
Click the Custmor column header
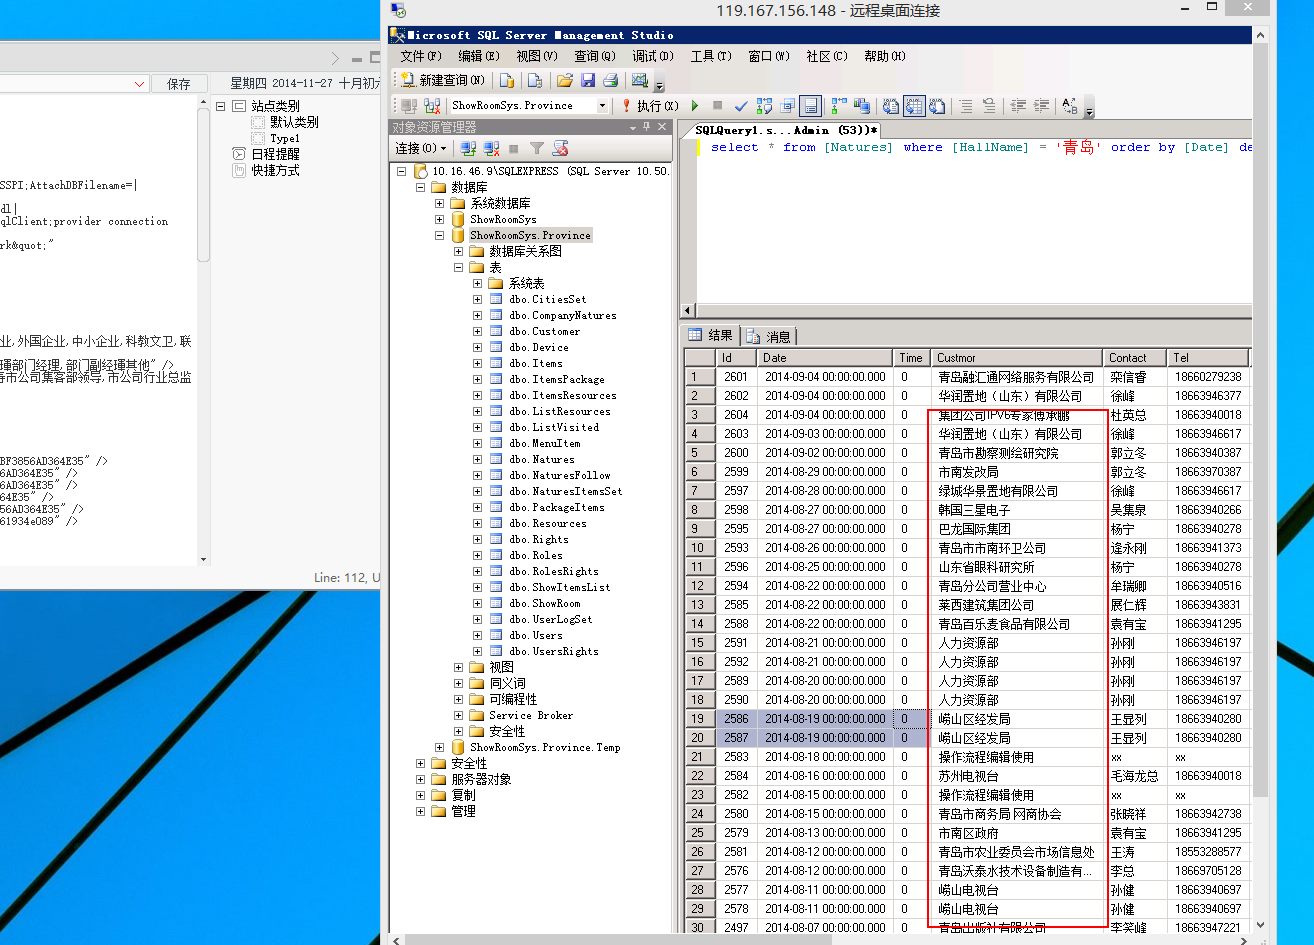pyautogui.click(x=1017, y=357)
